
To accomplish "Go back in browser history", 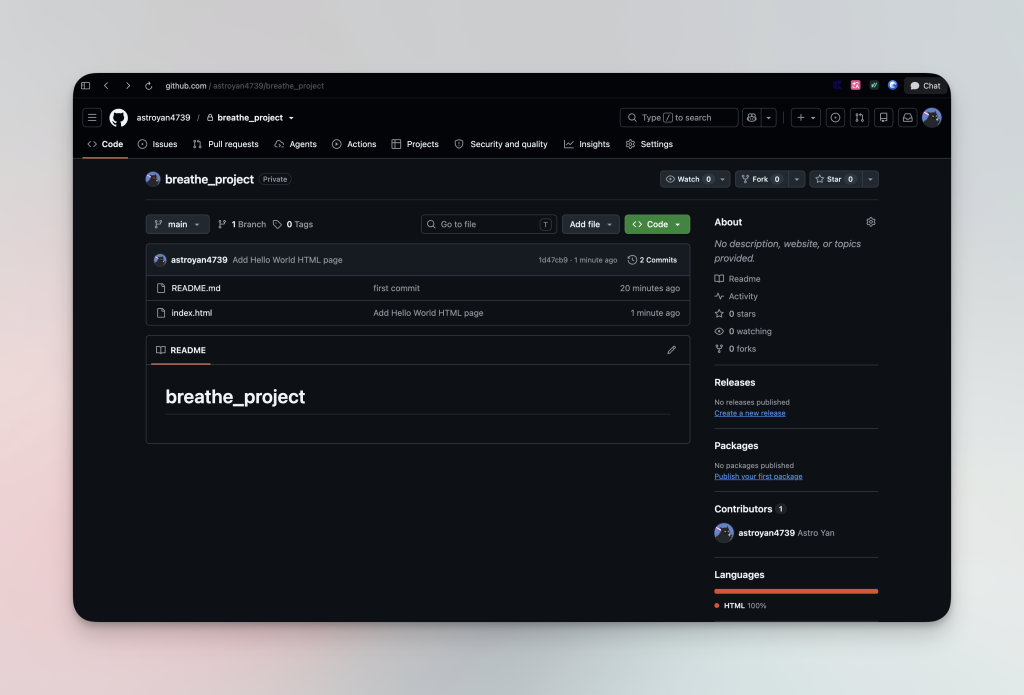I will (x=106, y=86).
